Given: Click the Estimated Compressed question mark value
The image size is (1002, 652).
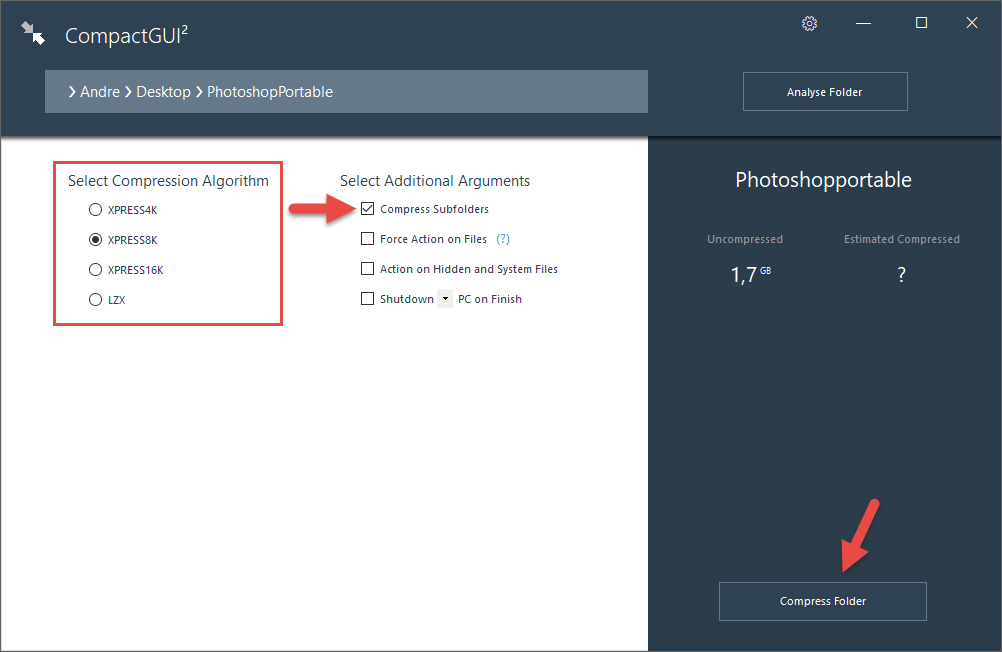Looking at the screenshot, I should point(902,276).
